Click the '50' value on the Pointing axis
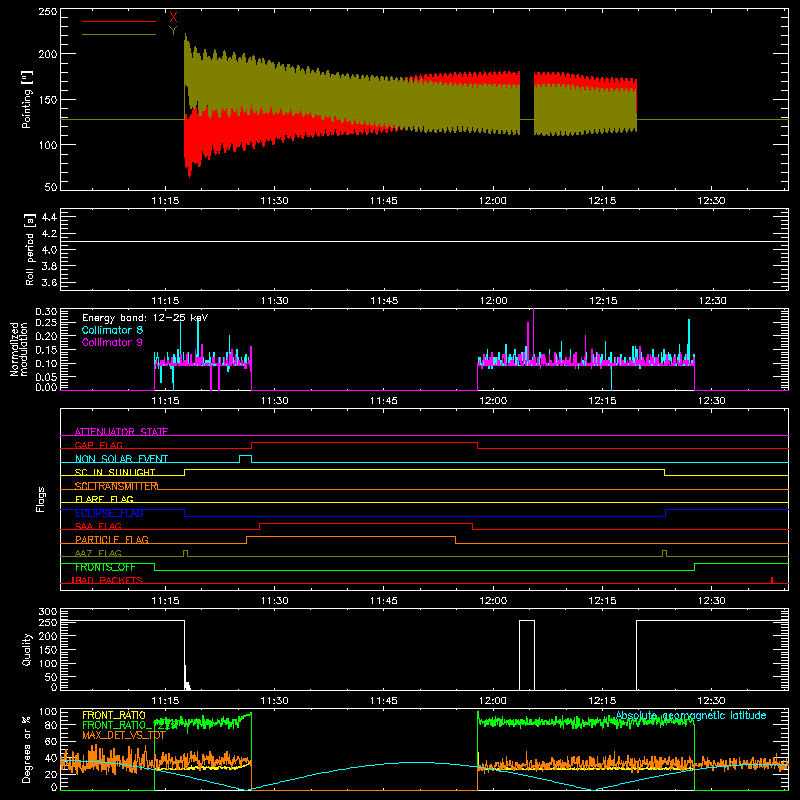Screen dimensions: 800x800 [51, 187]
